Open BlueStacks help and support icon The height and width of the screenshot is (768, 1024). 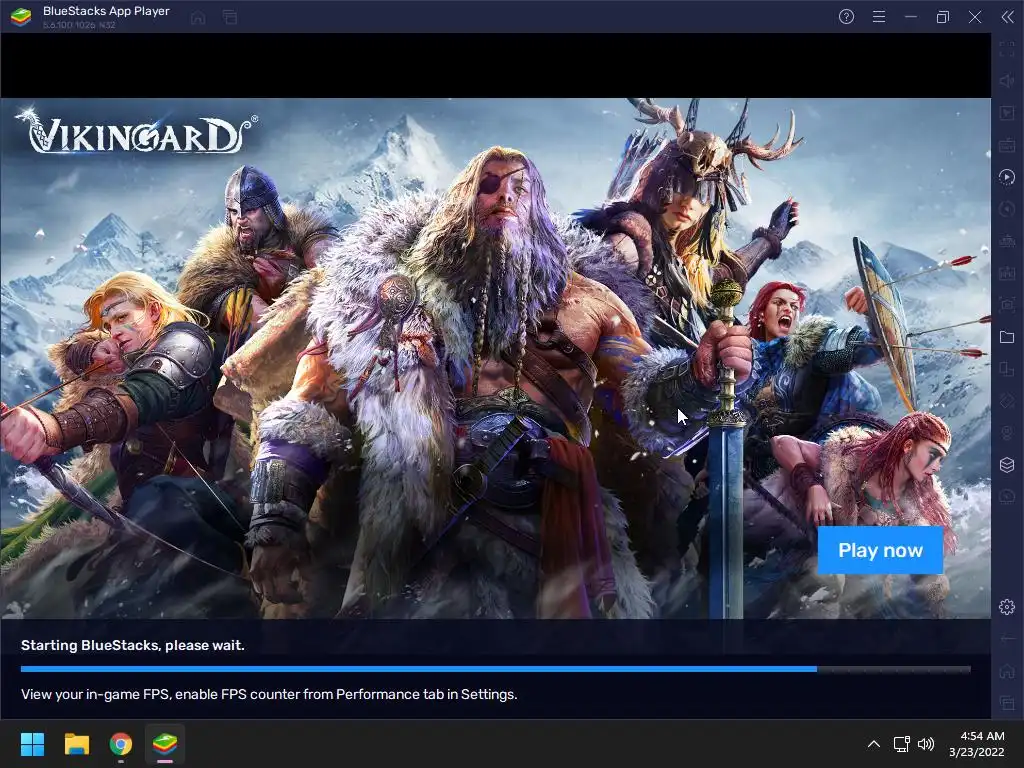(846, 17)
